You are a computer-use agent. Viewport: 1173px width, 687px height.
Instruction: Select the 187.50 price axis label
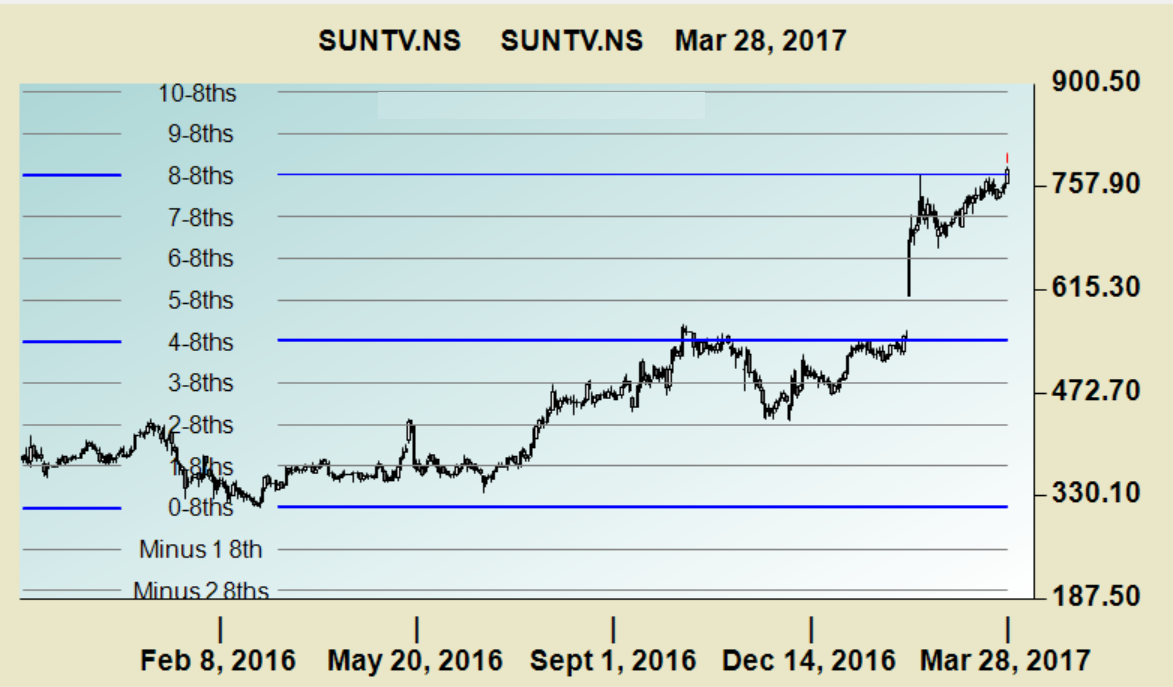tap(1097, 596)
